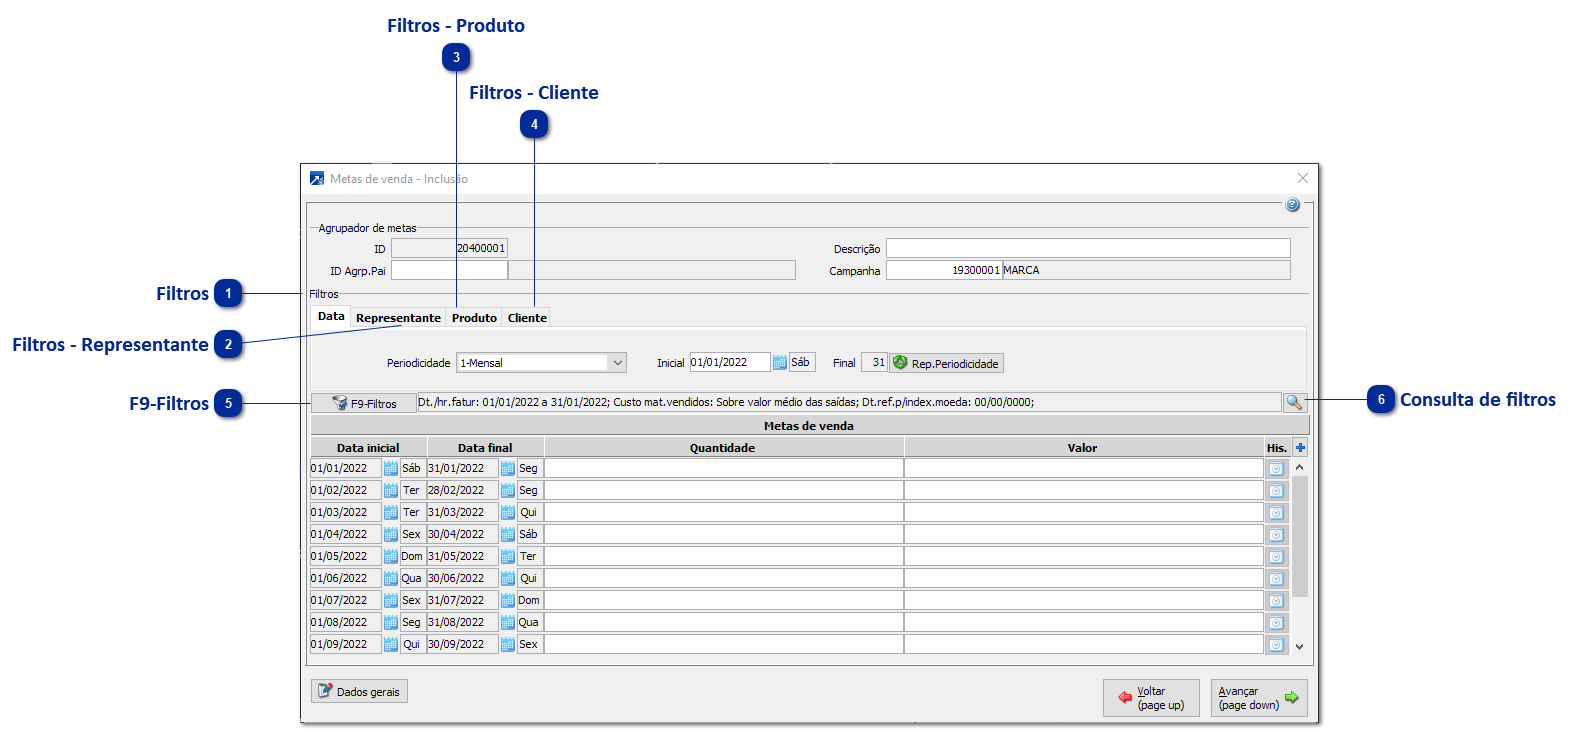Click the Descrição input field
The height and width of the screenshot is (739, 1572).
[1088, 248]
